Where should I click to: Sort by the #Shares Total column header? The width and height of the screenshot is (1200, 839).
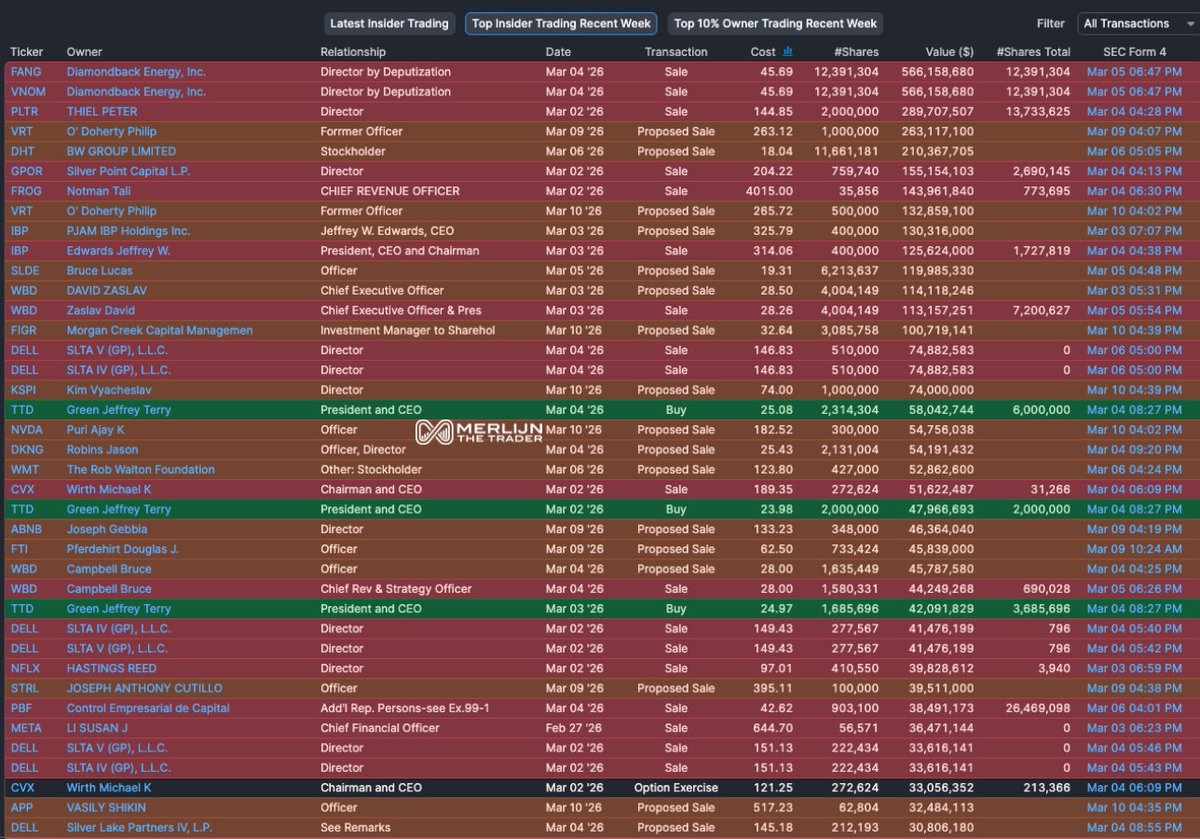1033,52
